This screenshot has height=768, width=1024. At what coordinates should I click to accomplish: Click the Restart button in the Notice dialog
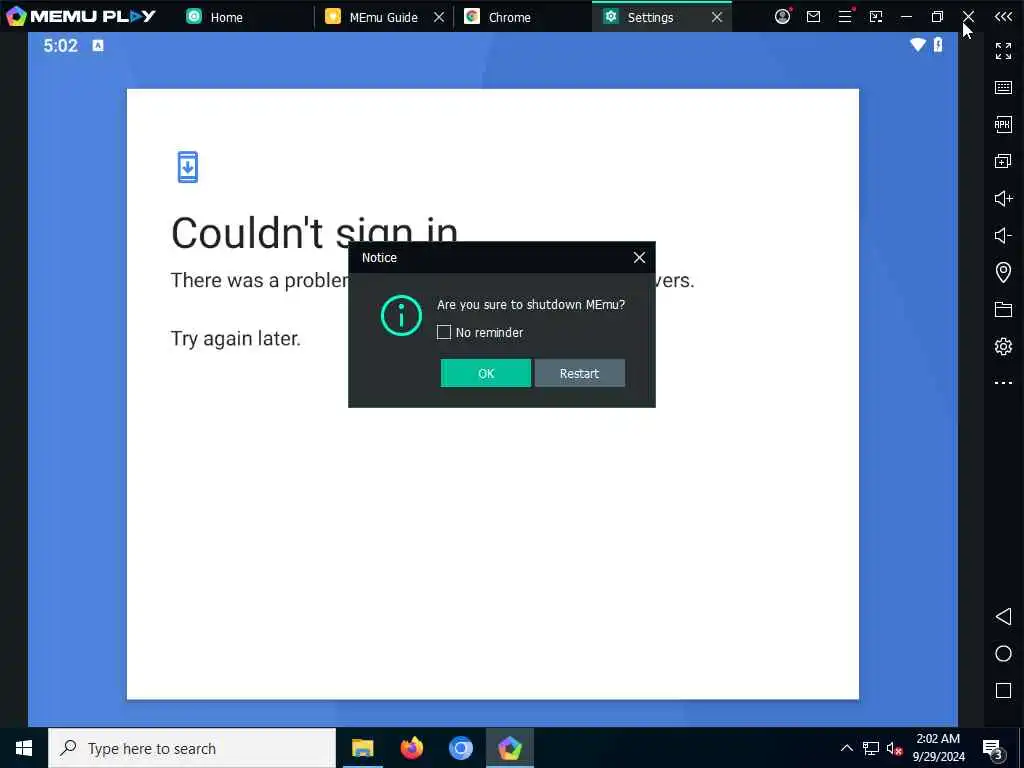pyautogui.click(x=579, y=373)
